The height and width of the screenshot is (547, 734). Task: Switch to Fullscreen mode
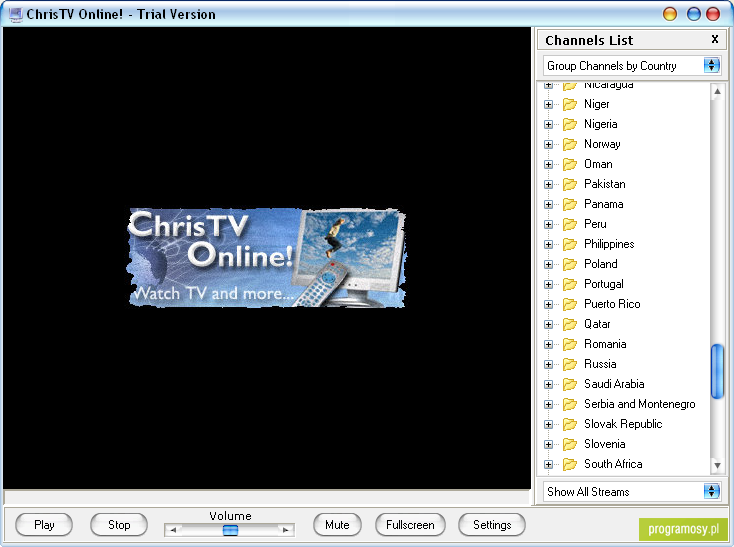[x=410, y=525]
